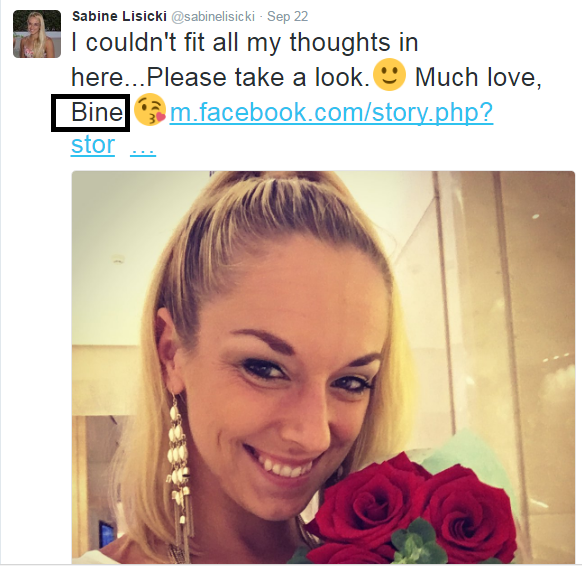Open Sabine Lisicki's profile avatar
The width and height of the screenshot is (582, 566).
click(x=37, y=34)
